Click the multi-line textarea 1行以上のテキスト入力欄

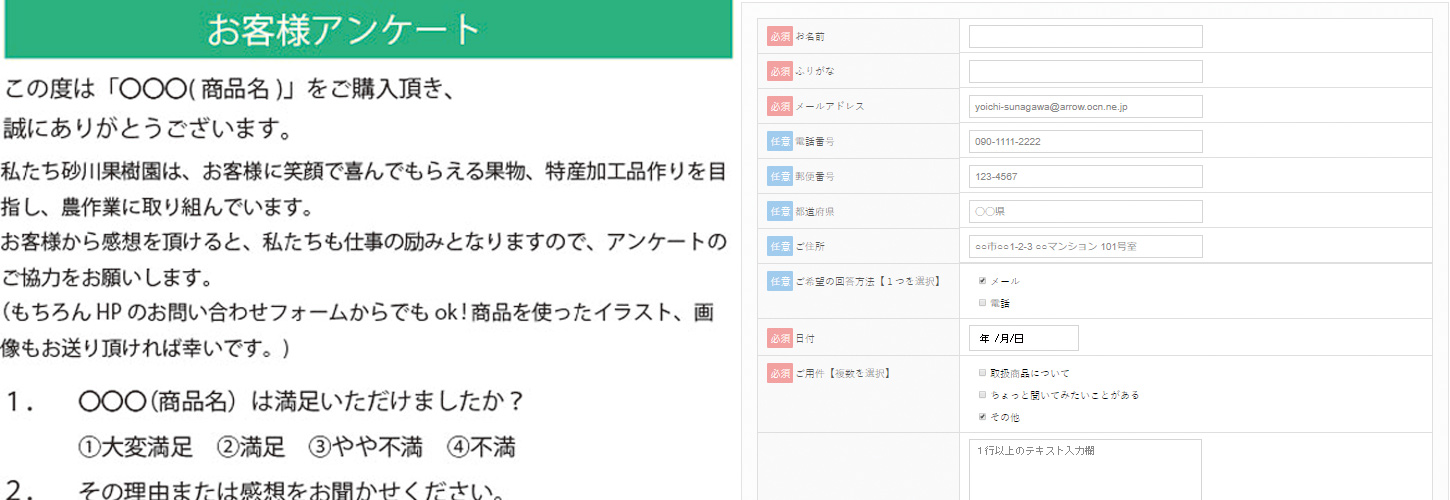(1085, 470)
